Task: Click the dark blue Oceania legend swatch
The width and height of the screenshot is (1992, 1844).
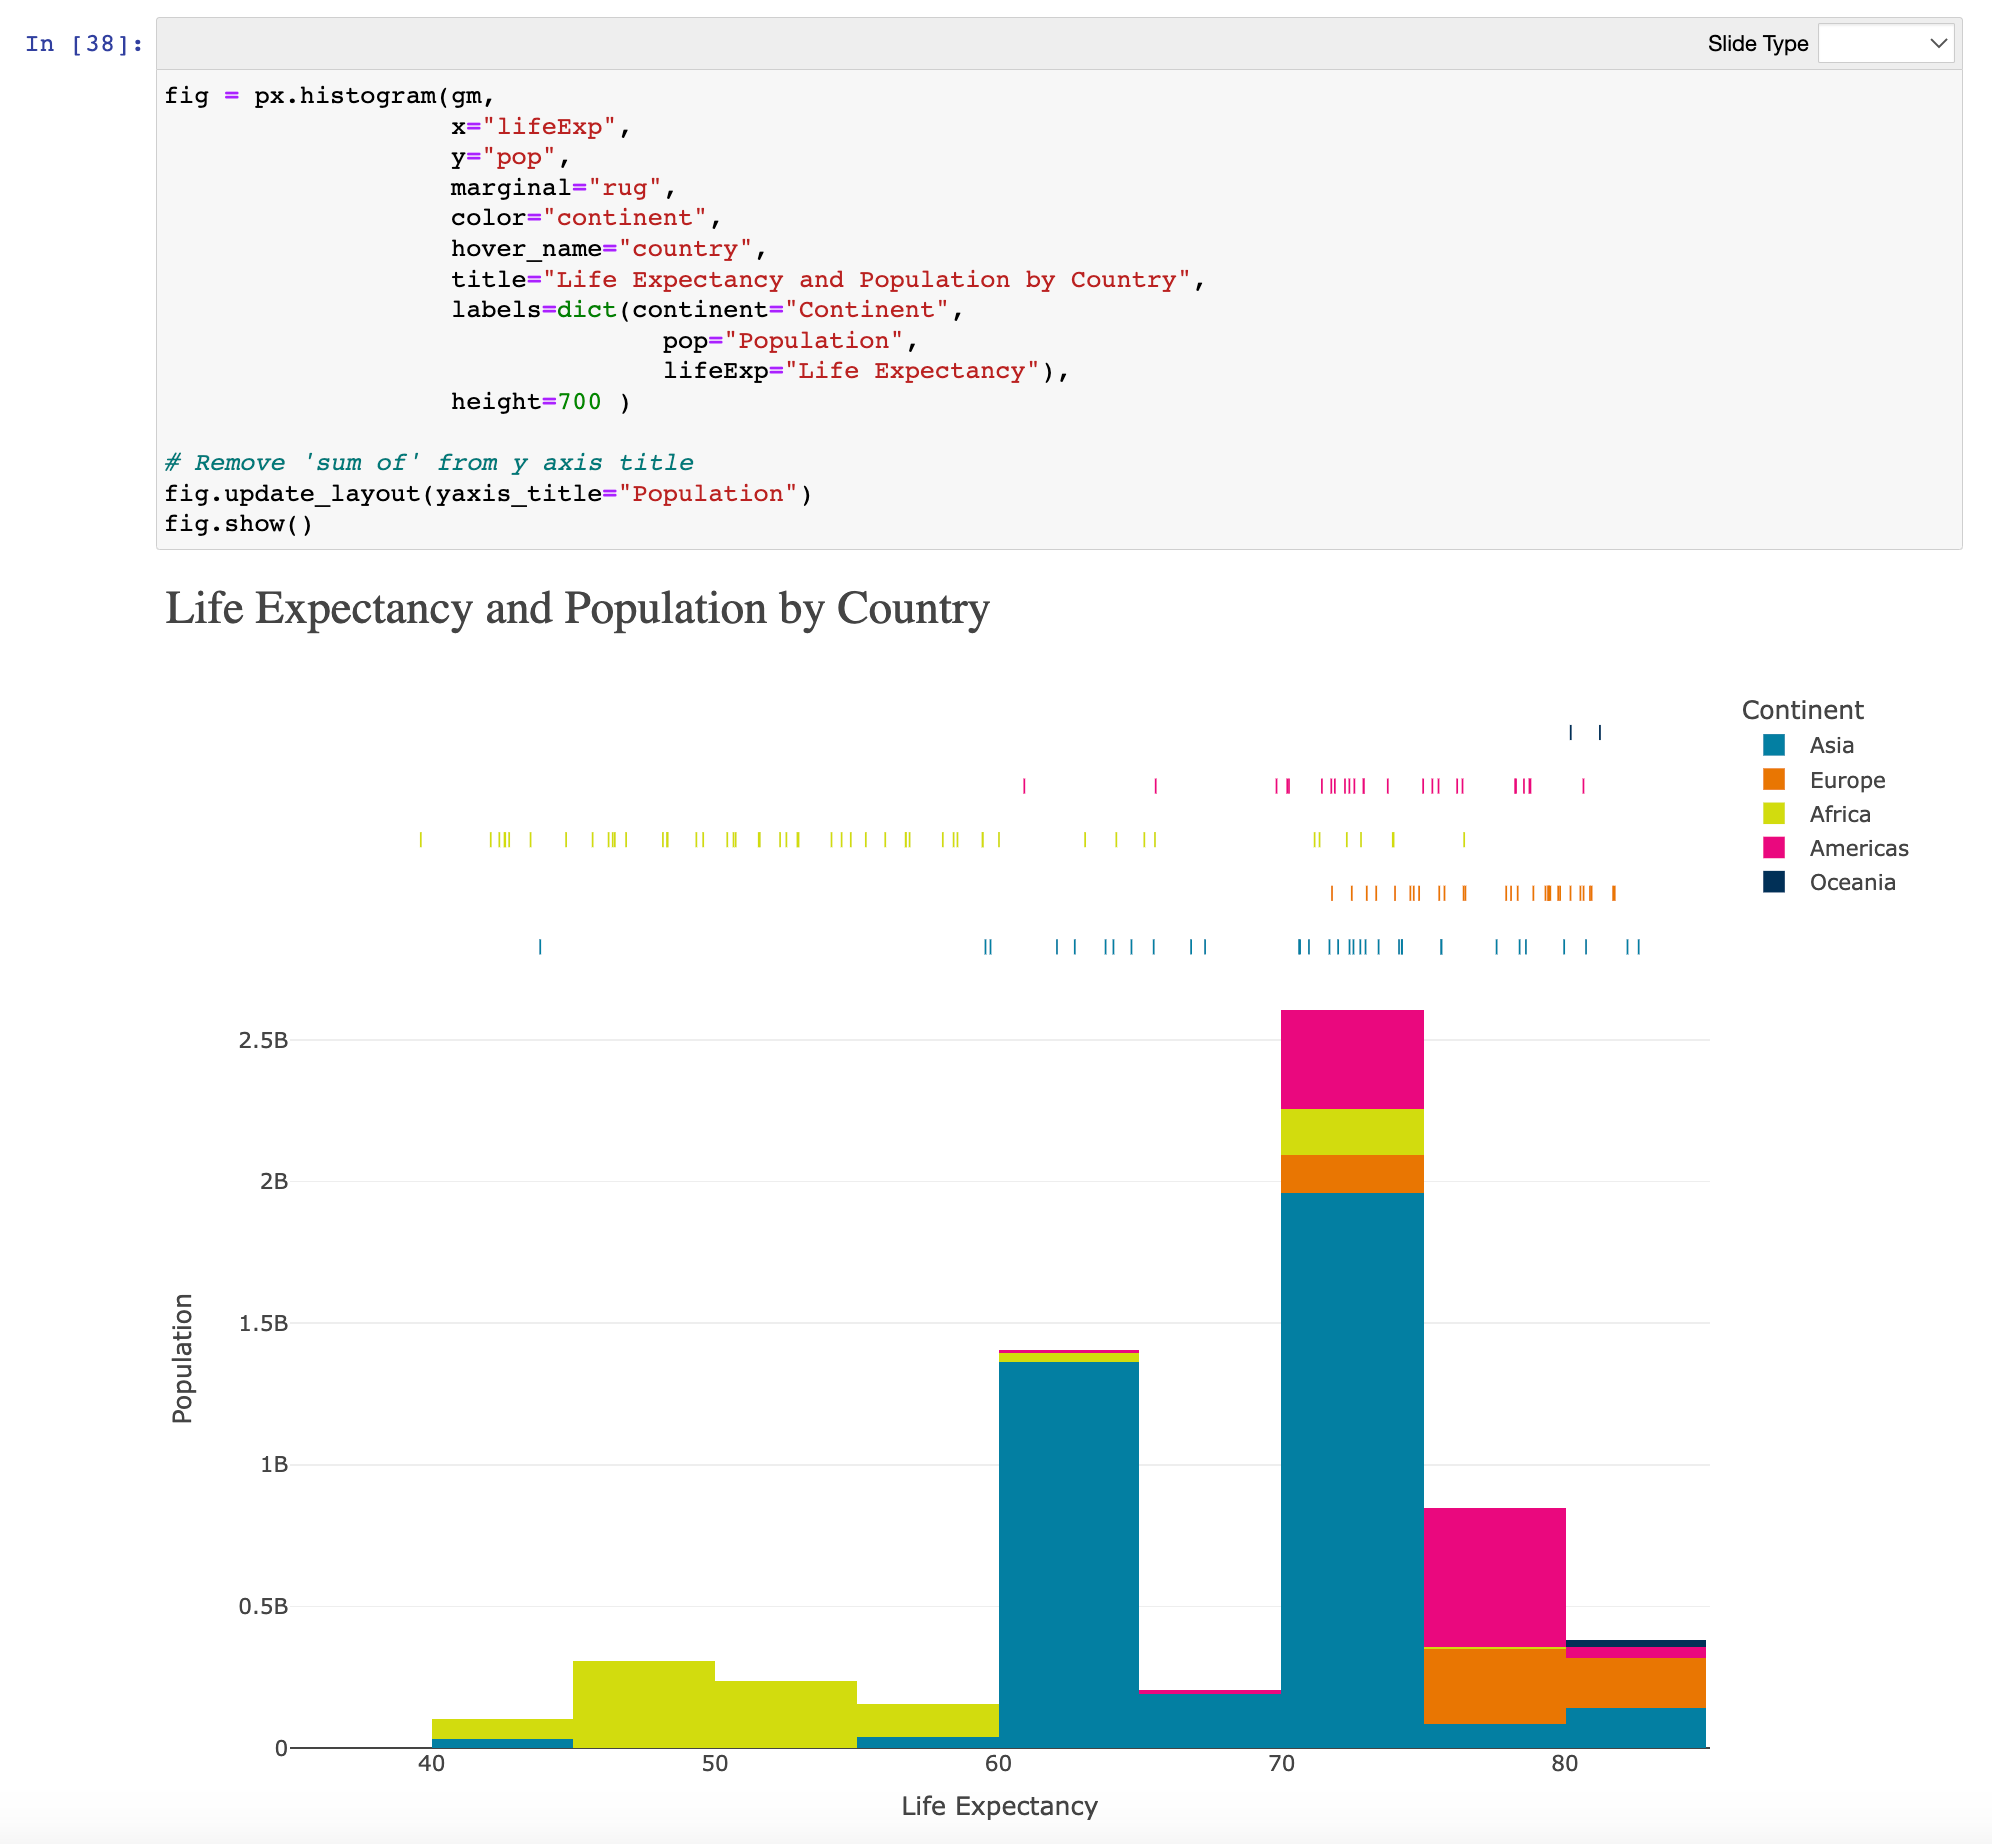Action: pyautogui.click(x=1774, y=882)
